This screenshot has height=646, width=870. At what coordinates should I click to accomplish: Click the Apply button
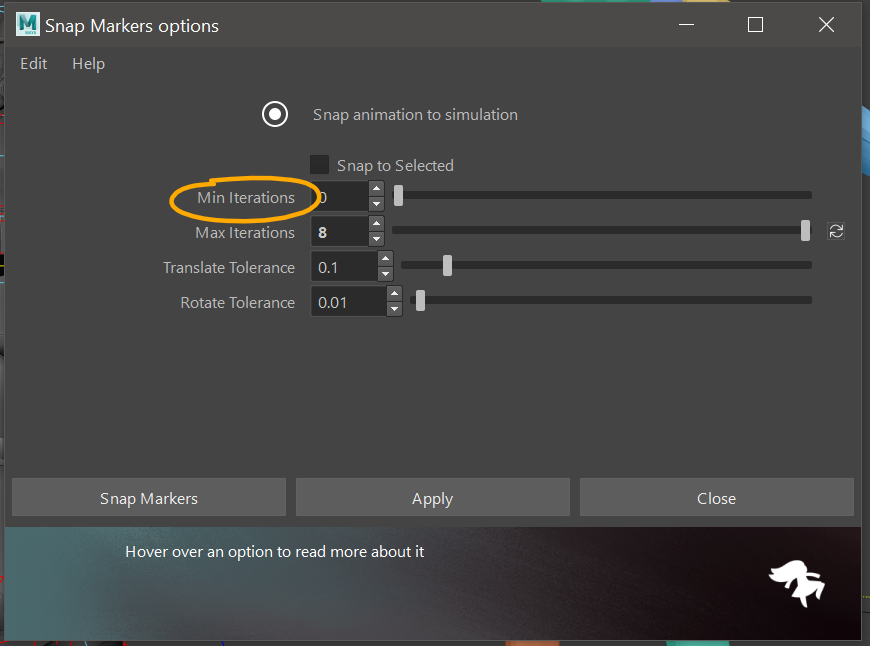tap(432, 498)
